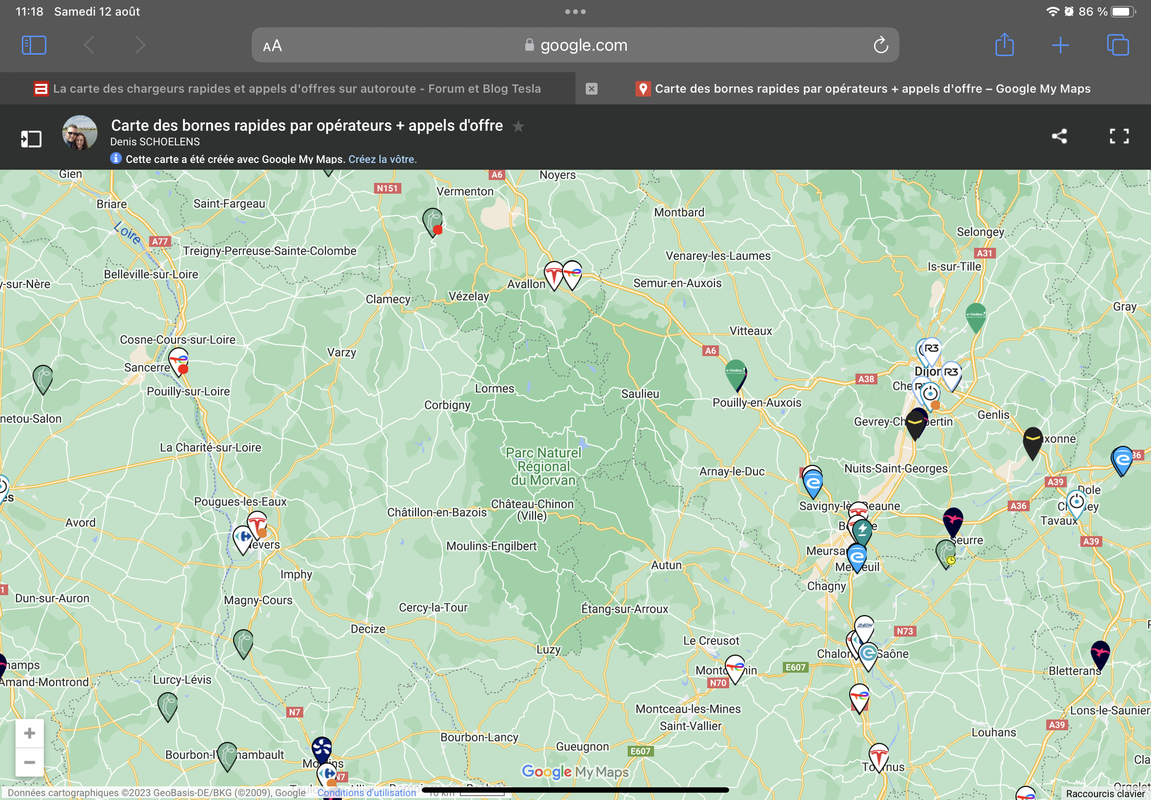Viewport: 1151px width, 800px height.
Task: Show the Safari tab overview
Action: [1117, 46]
